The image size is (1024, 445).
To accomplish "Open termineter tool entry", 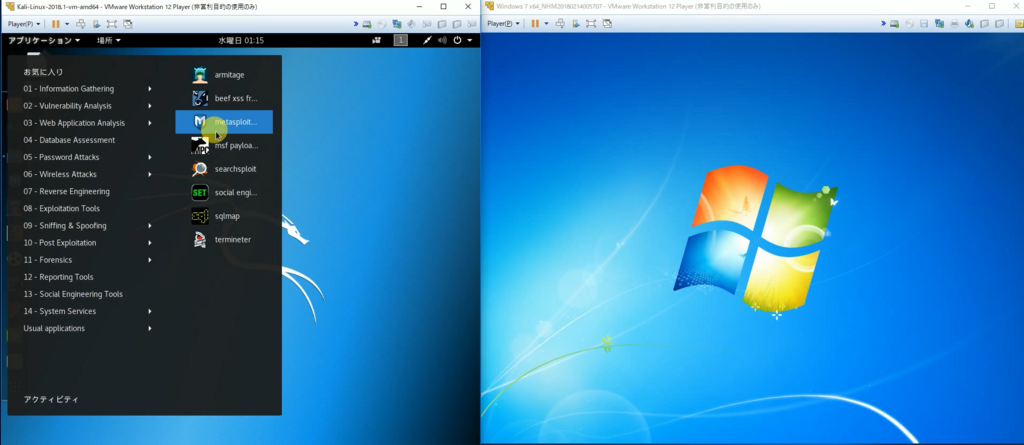I will click(224, 240).
